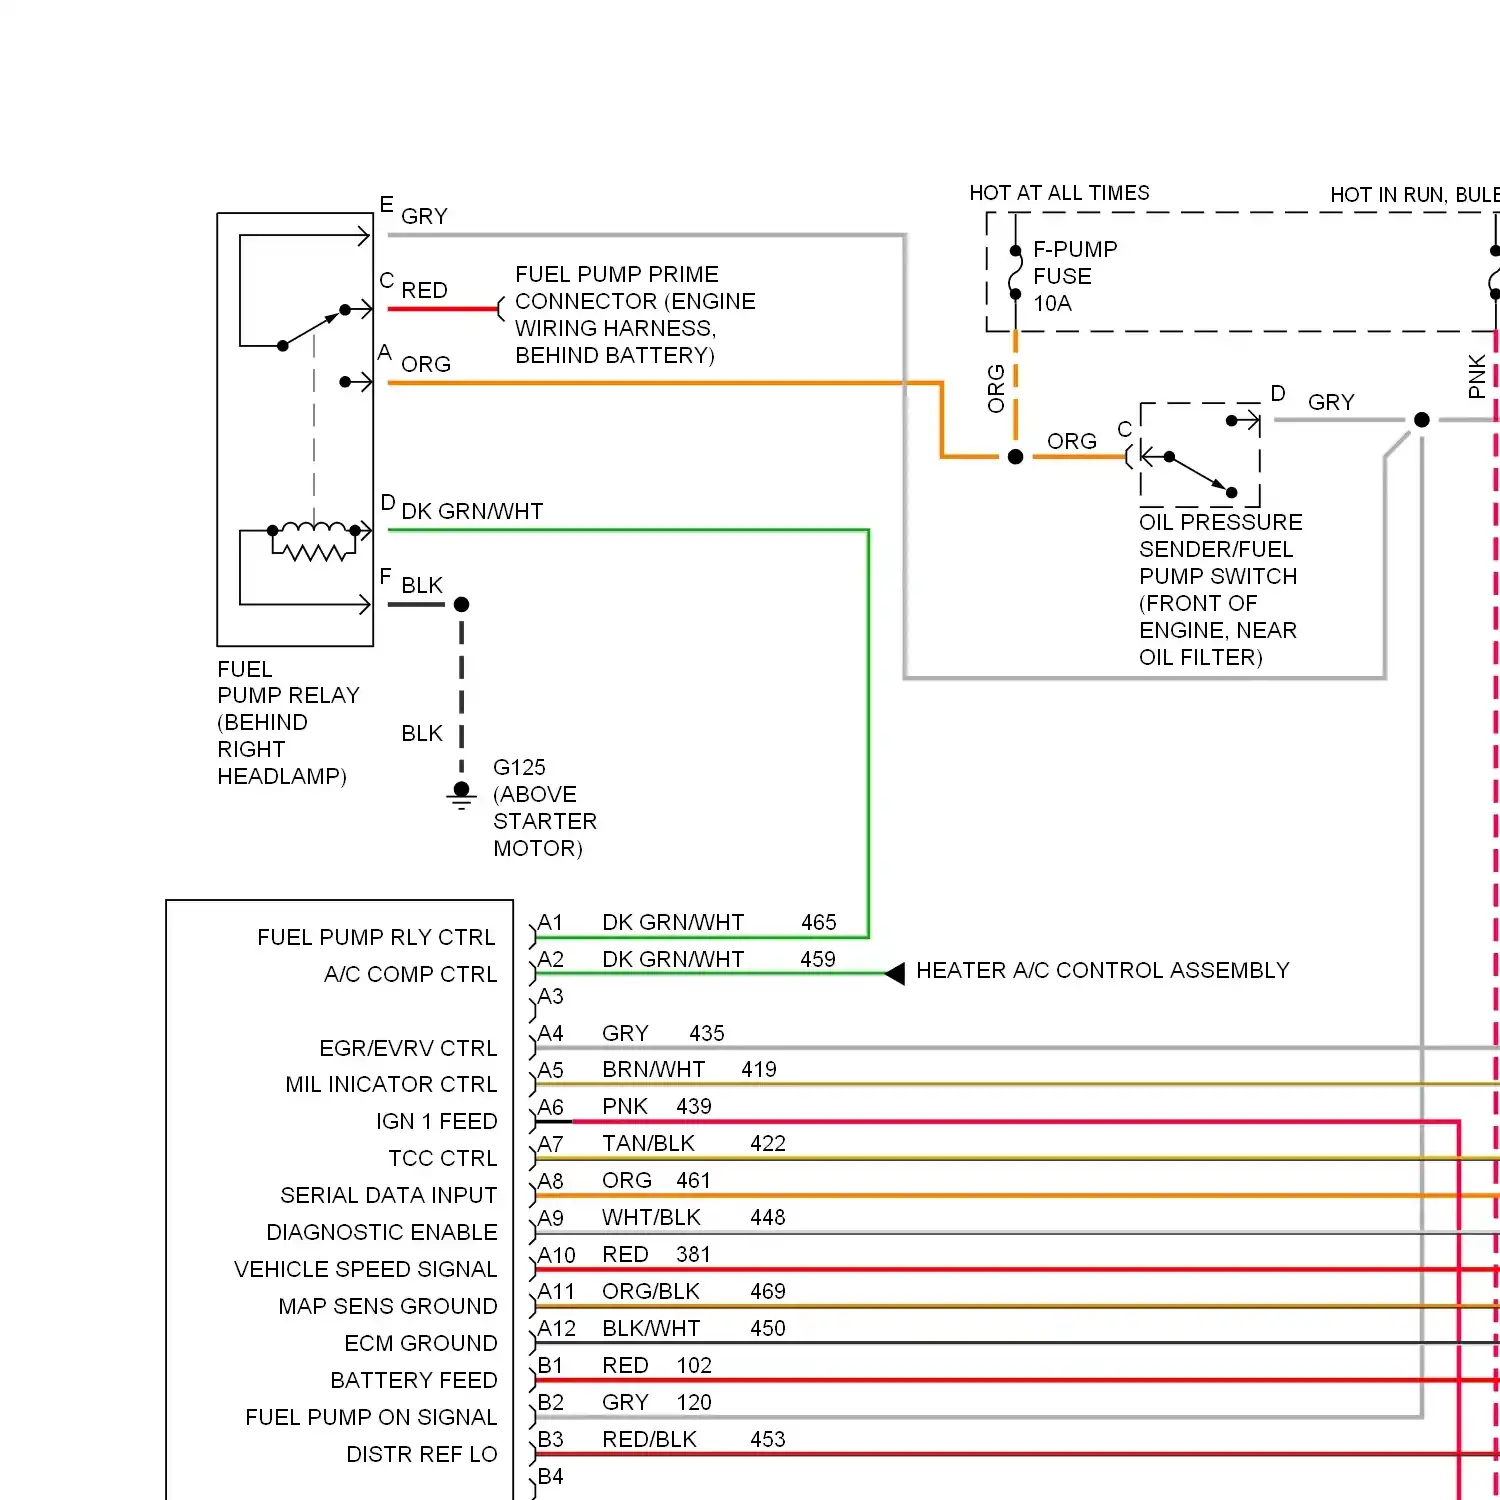Click the orange wire splice dot near ORG
This screenshot has height=1500, width=1500.
click(1015, 457)
